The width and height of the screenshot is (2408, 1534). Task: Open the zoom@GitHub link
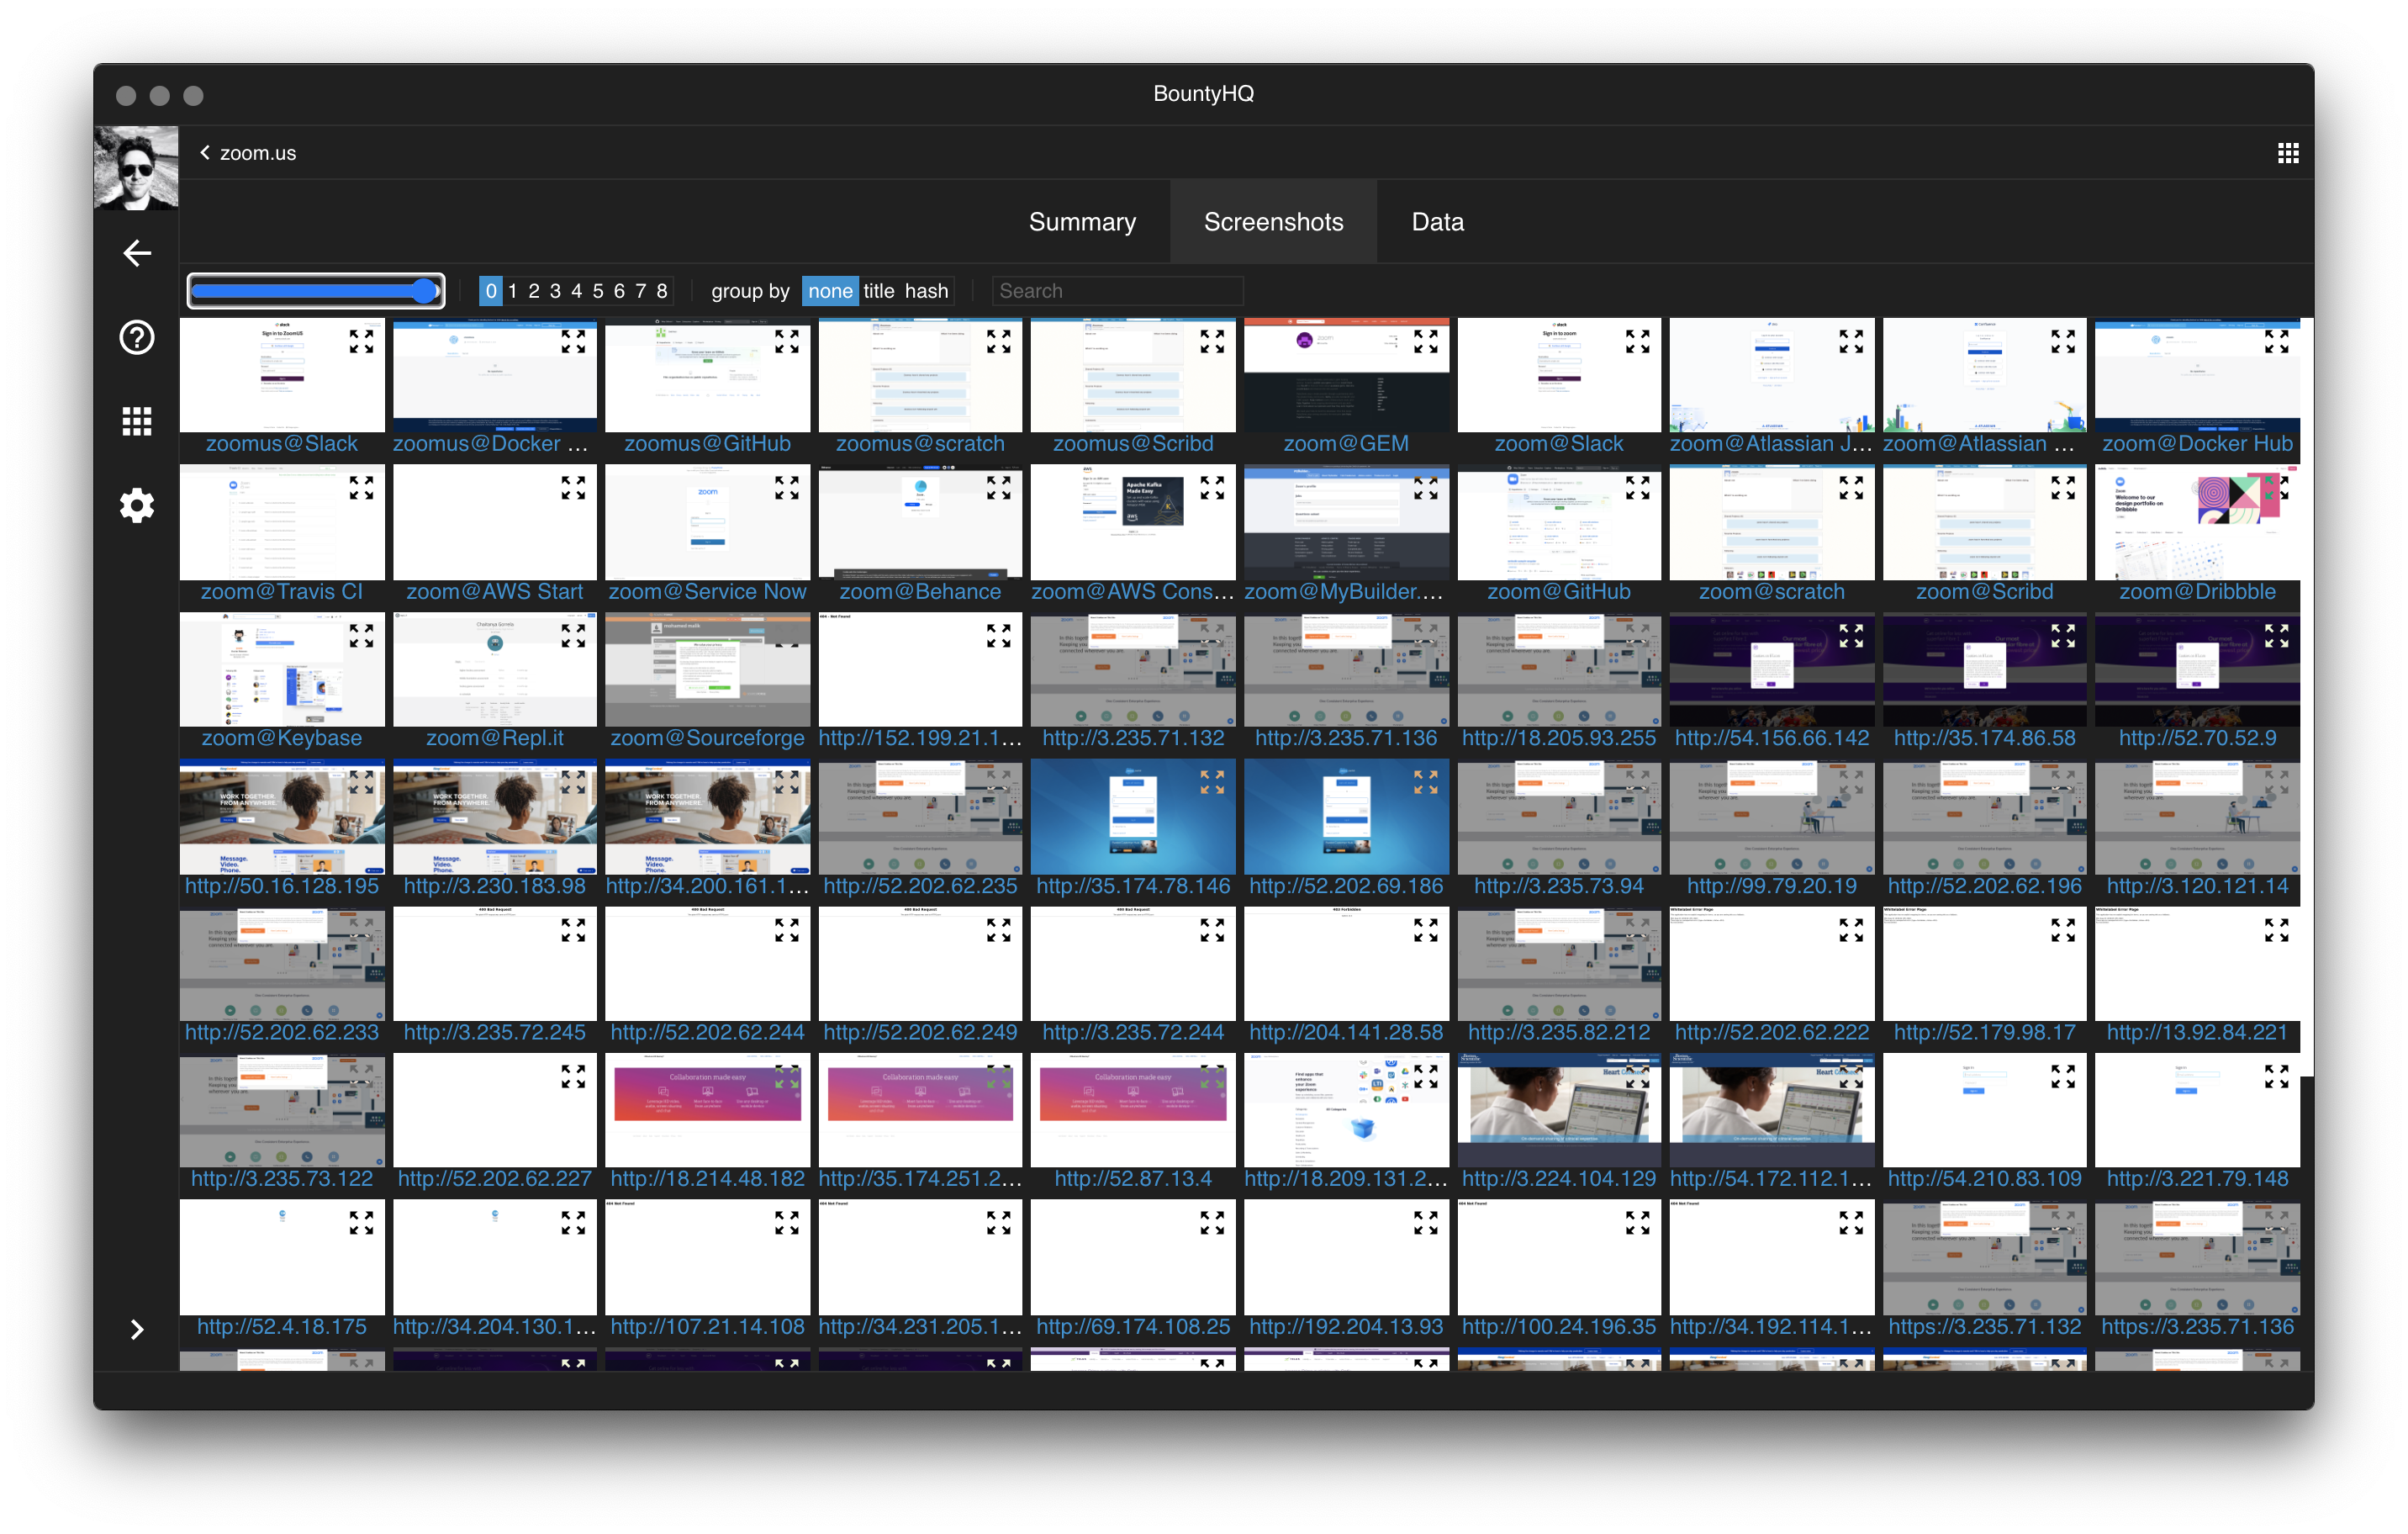1558,592
